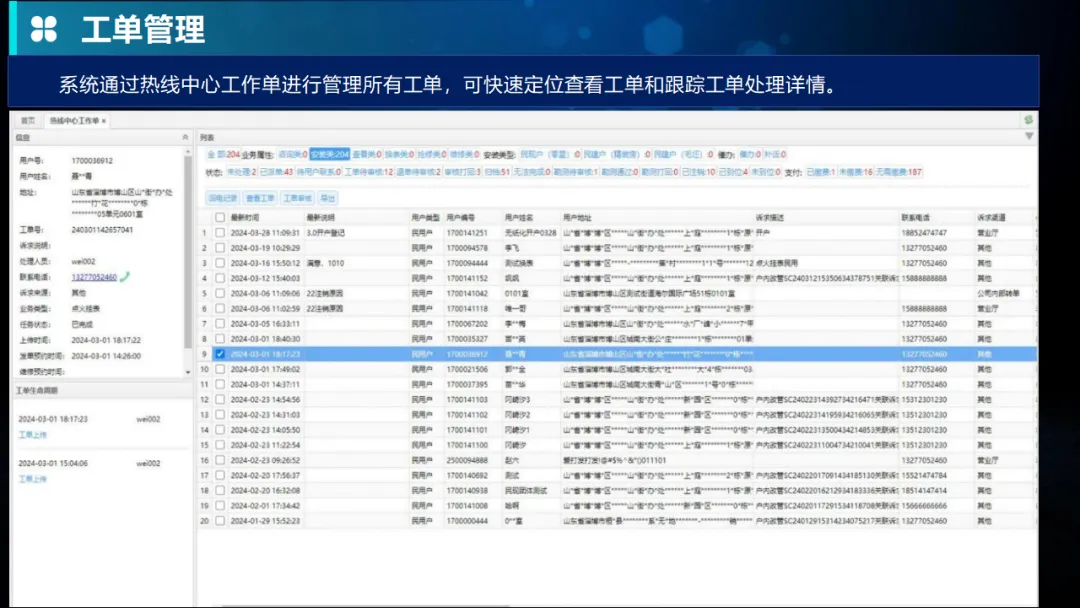Click the green phone call icon
This screenshot has width=1080, height=608.
[x=125, y=277]
